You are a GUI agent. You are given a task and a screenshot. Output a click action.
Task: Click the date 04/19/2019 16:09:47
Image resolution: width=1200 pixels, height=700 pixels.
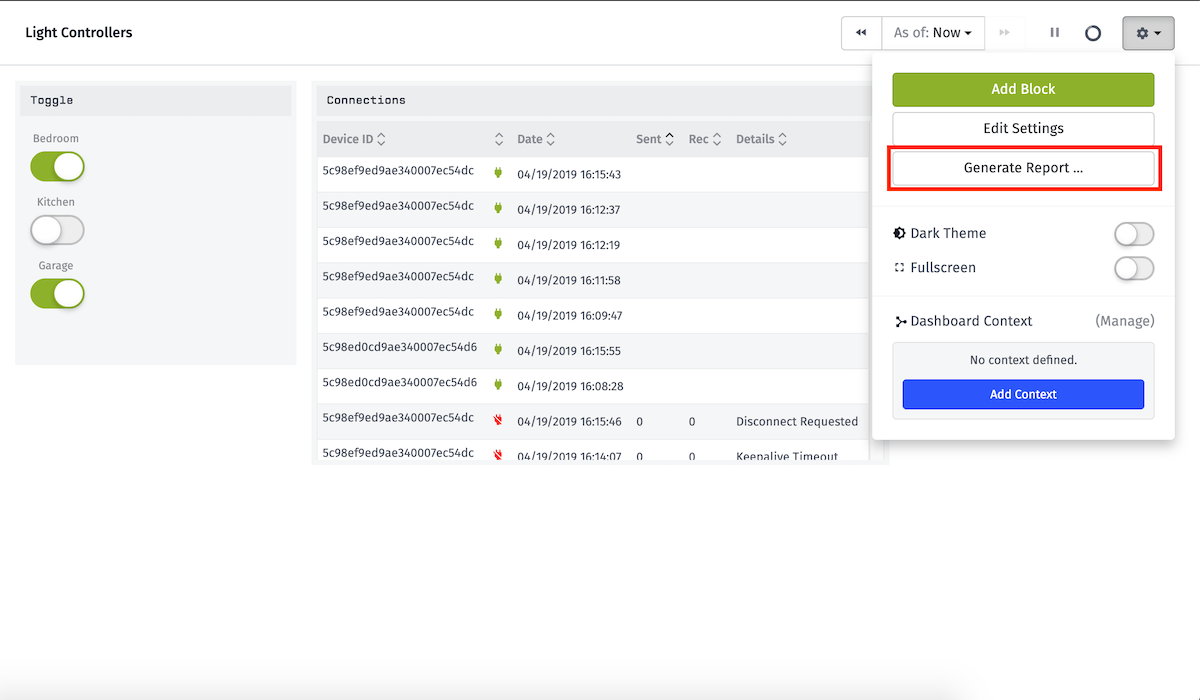[x=569, y=315]
